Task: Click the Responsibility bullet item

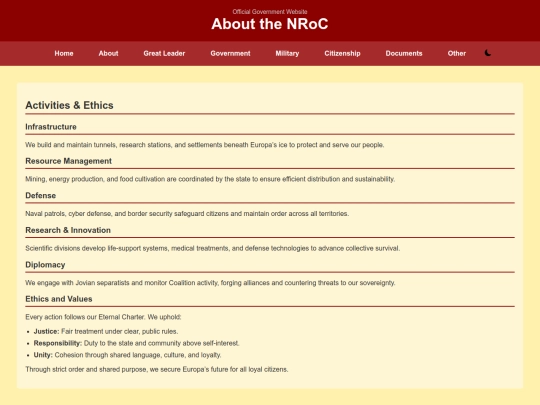Action: (136, 343)
